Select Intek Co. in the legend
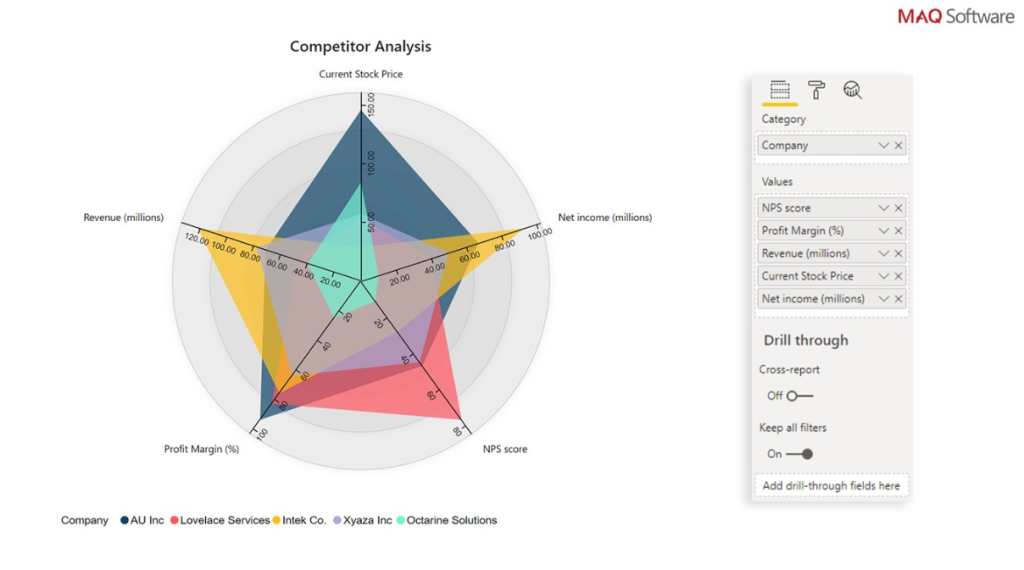This screenshot has height=570, width=1024. coord(304,520)
